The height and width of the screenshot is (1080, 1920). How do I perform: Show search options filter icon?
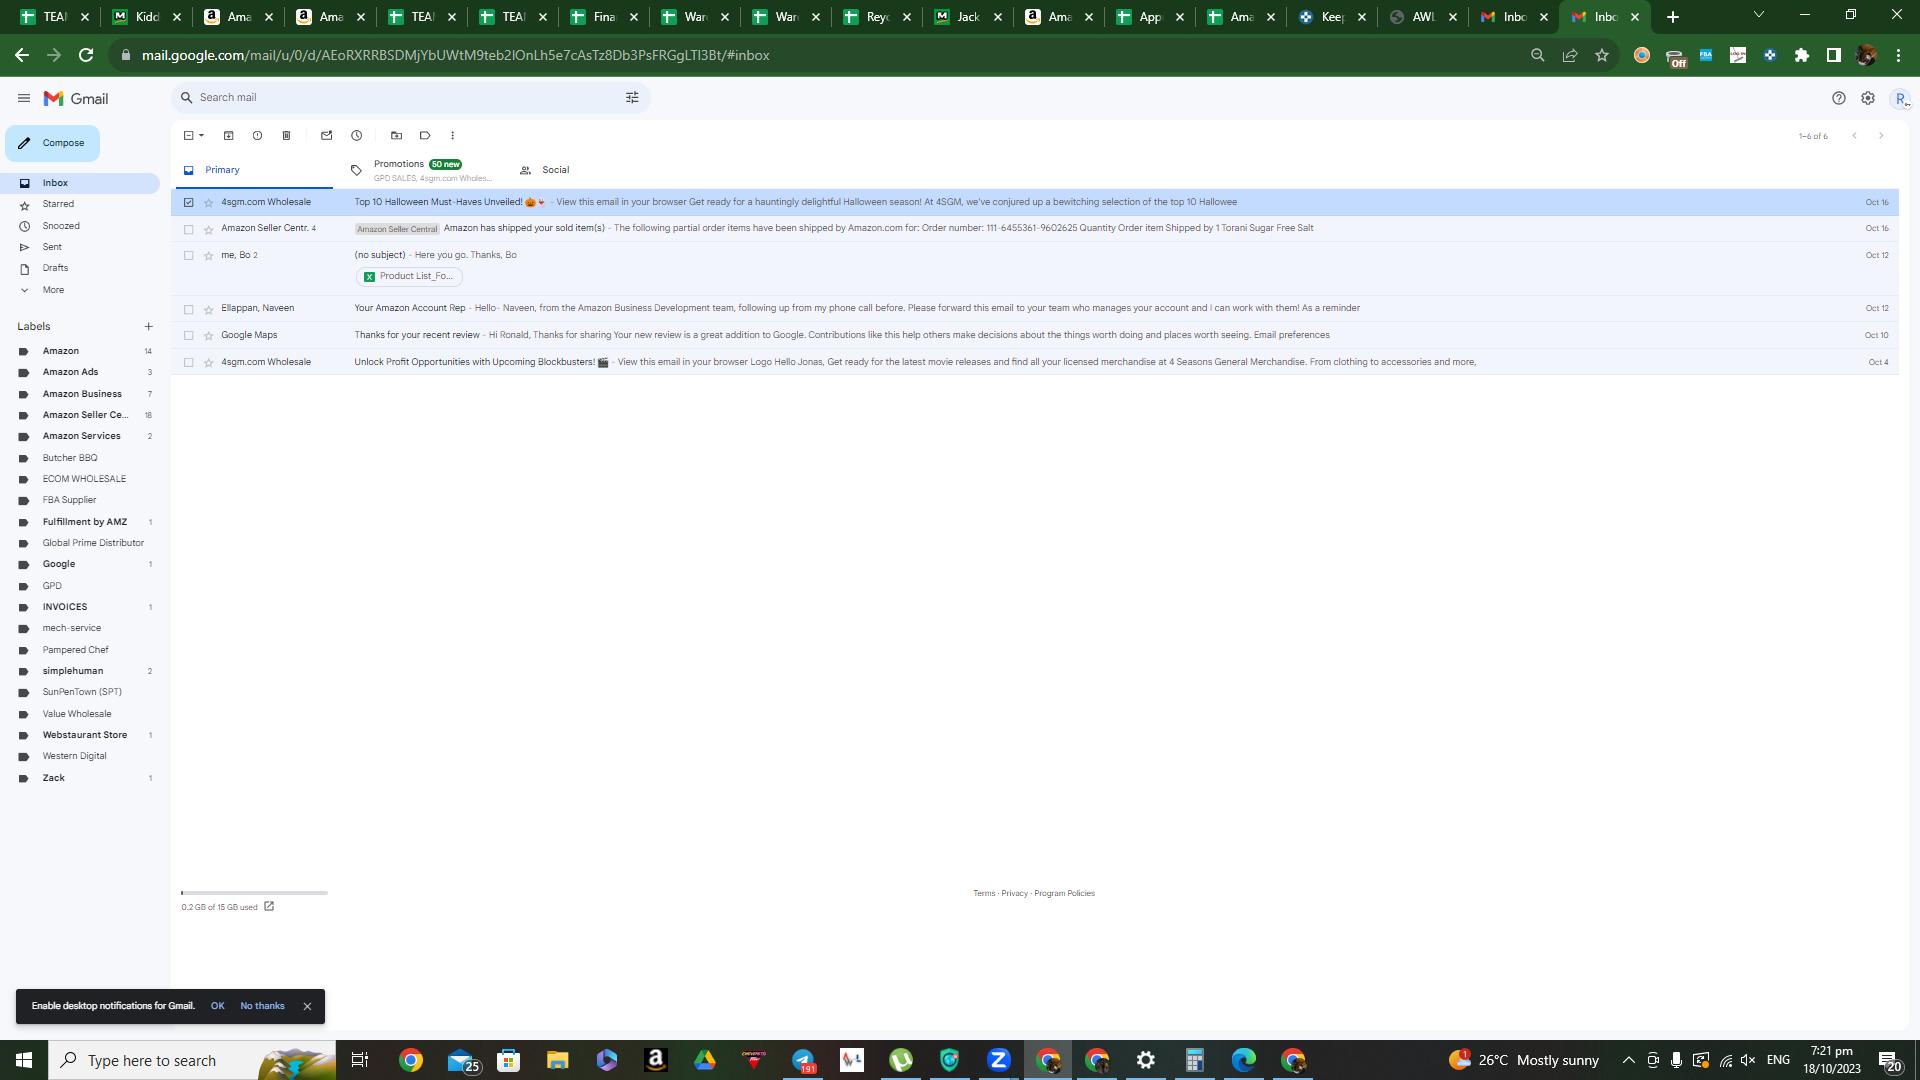(x=632, y=98)
